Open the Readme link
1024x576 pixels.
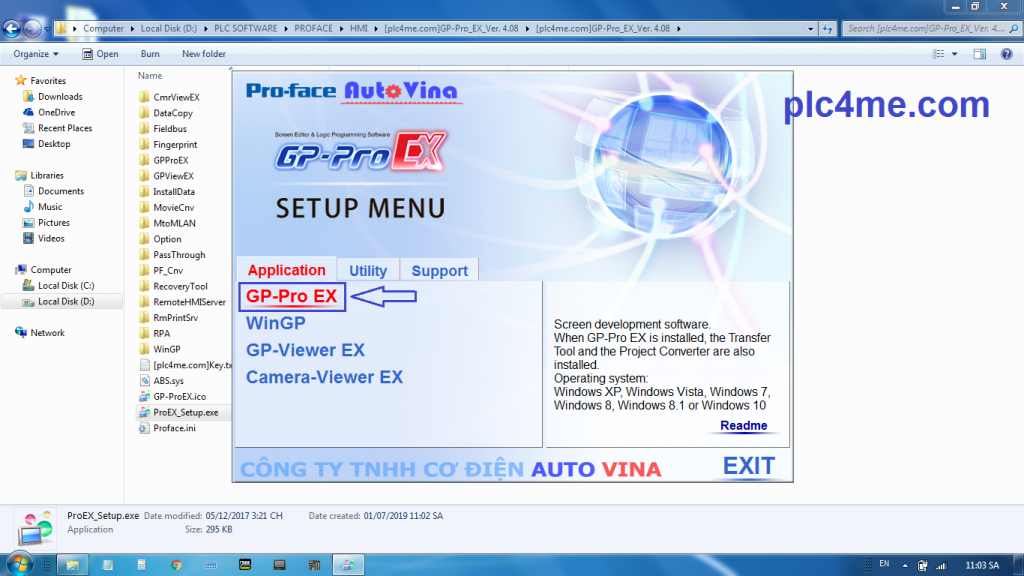click(743, 426)
